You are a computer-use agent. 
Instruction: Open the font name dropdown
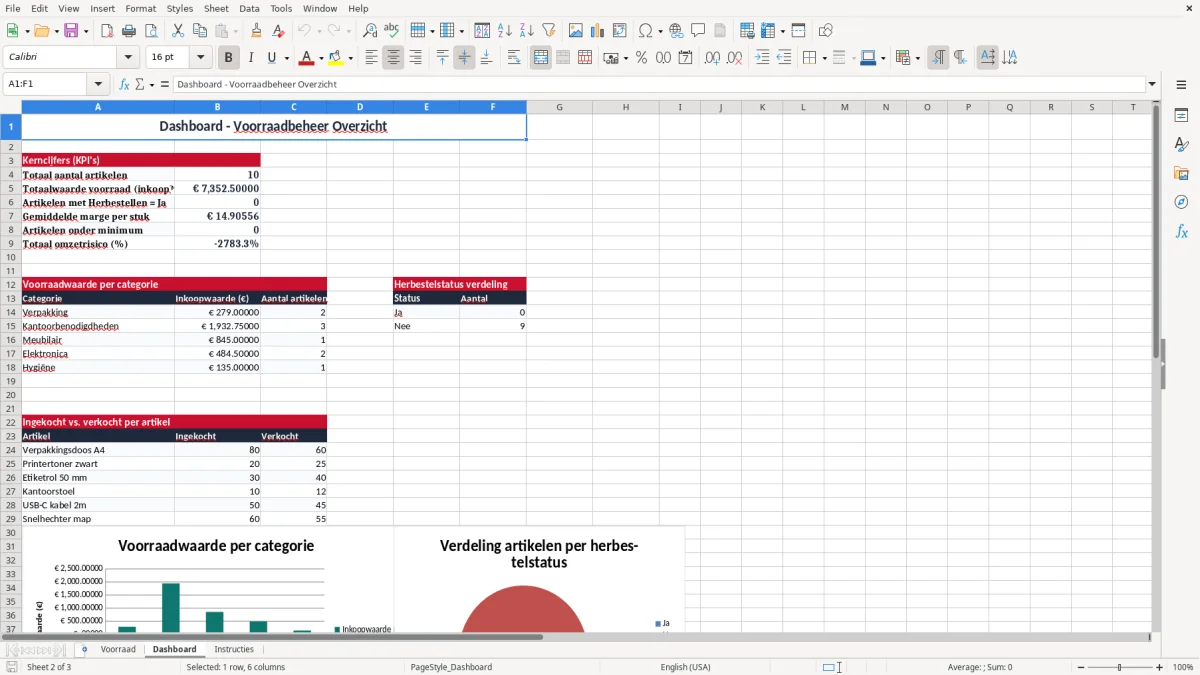127,58
